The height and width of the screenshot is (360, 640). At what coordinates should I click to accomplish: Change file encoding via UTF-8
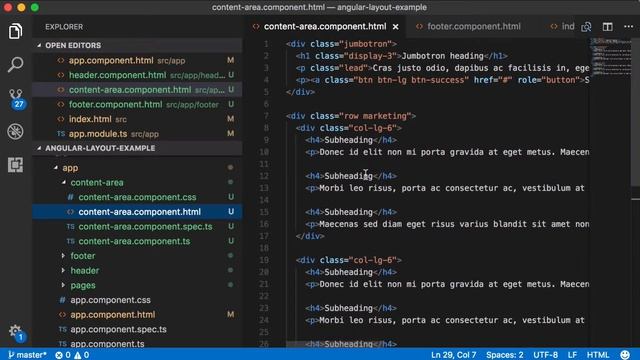point(545,355)
